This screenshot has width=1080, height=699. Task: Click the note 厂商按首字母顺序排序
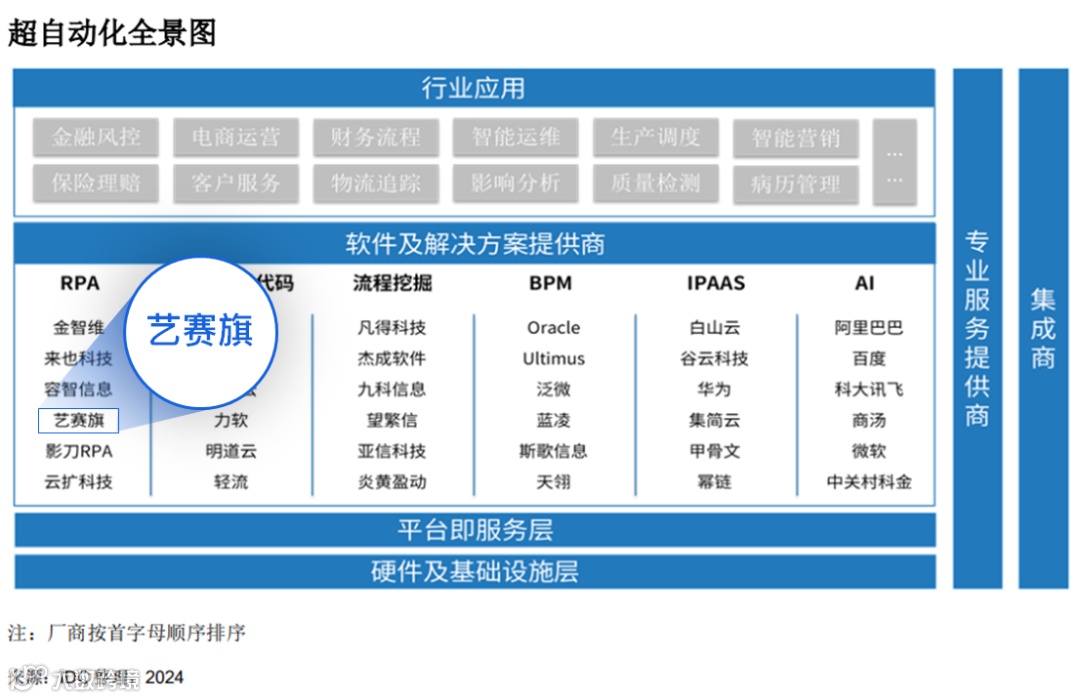146,633
